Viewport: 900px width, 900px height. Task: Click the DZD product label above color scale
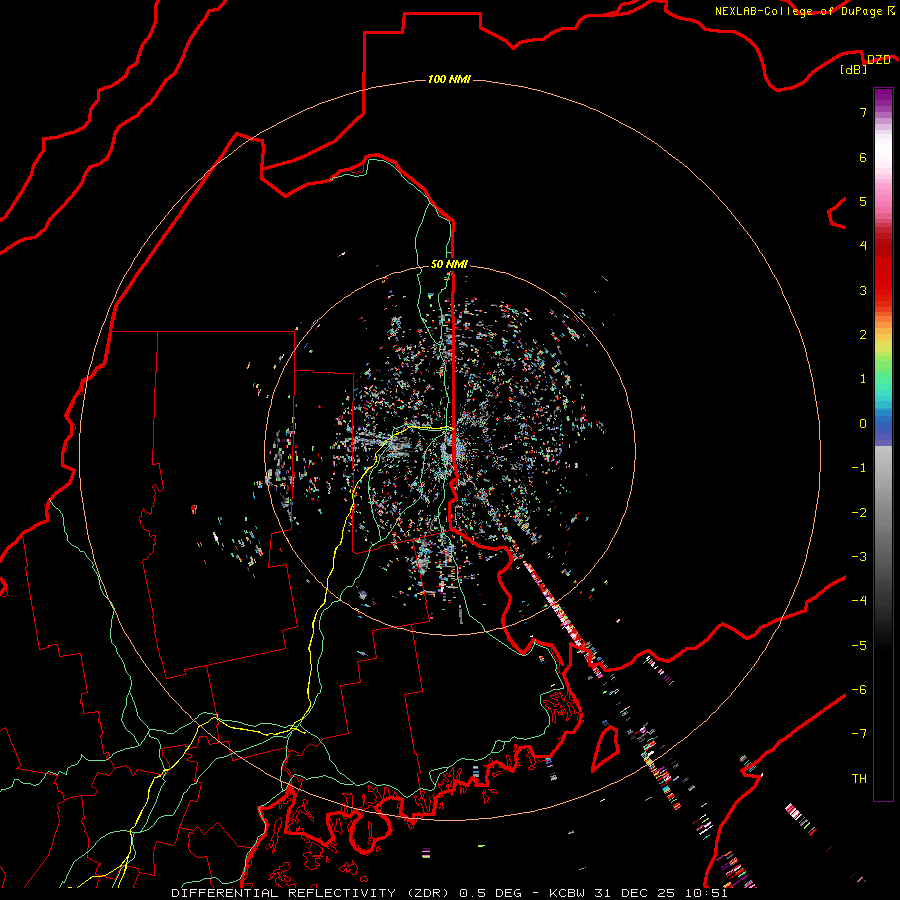tap(878, 60)
